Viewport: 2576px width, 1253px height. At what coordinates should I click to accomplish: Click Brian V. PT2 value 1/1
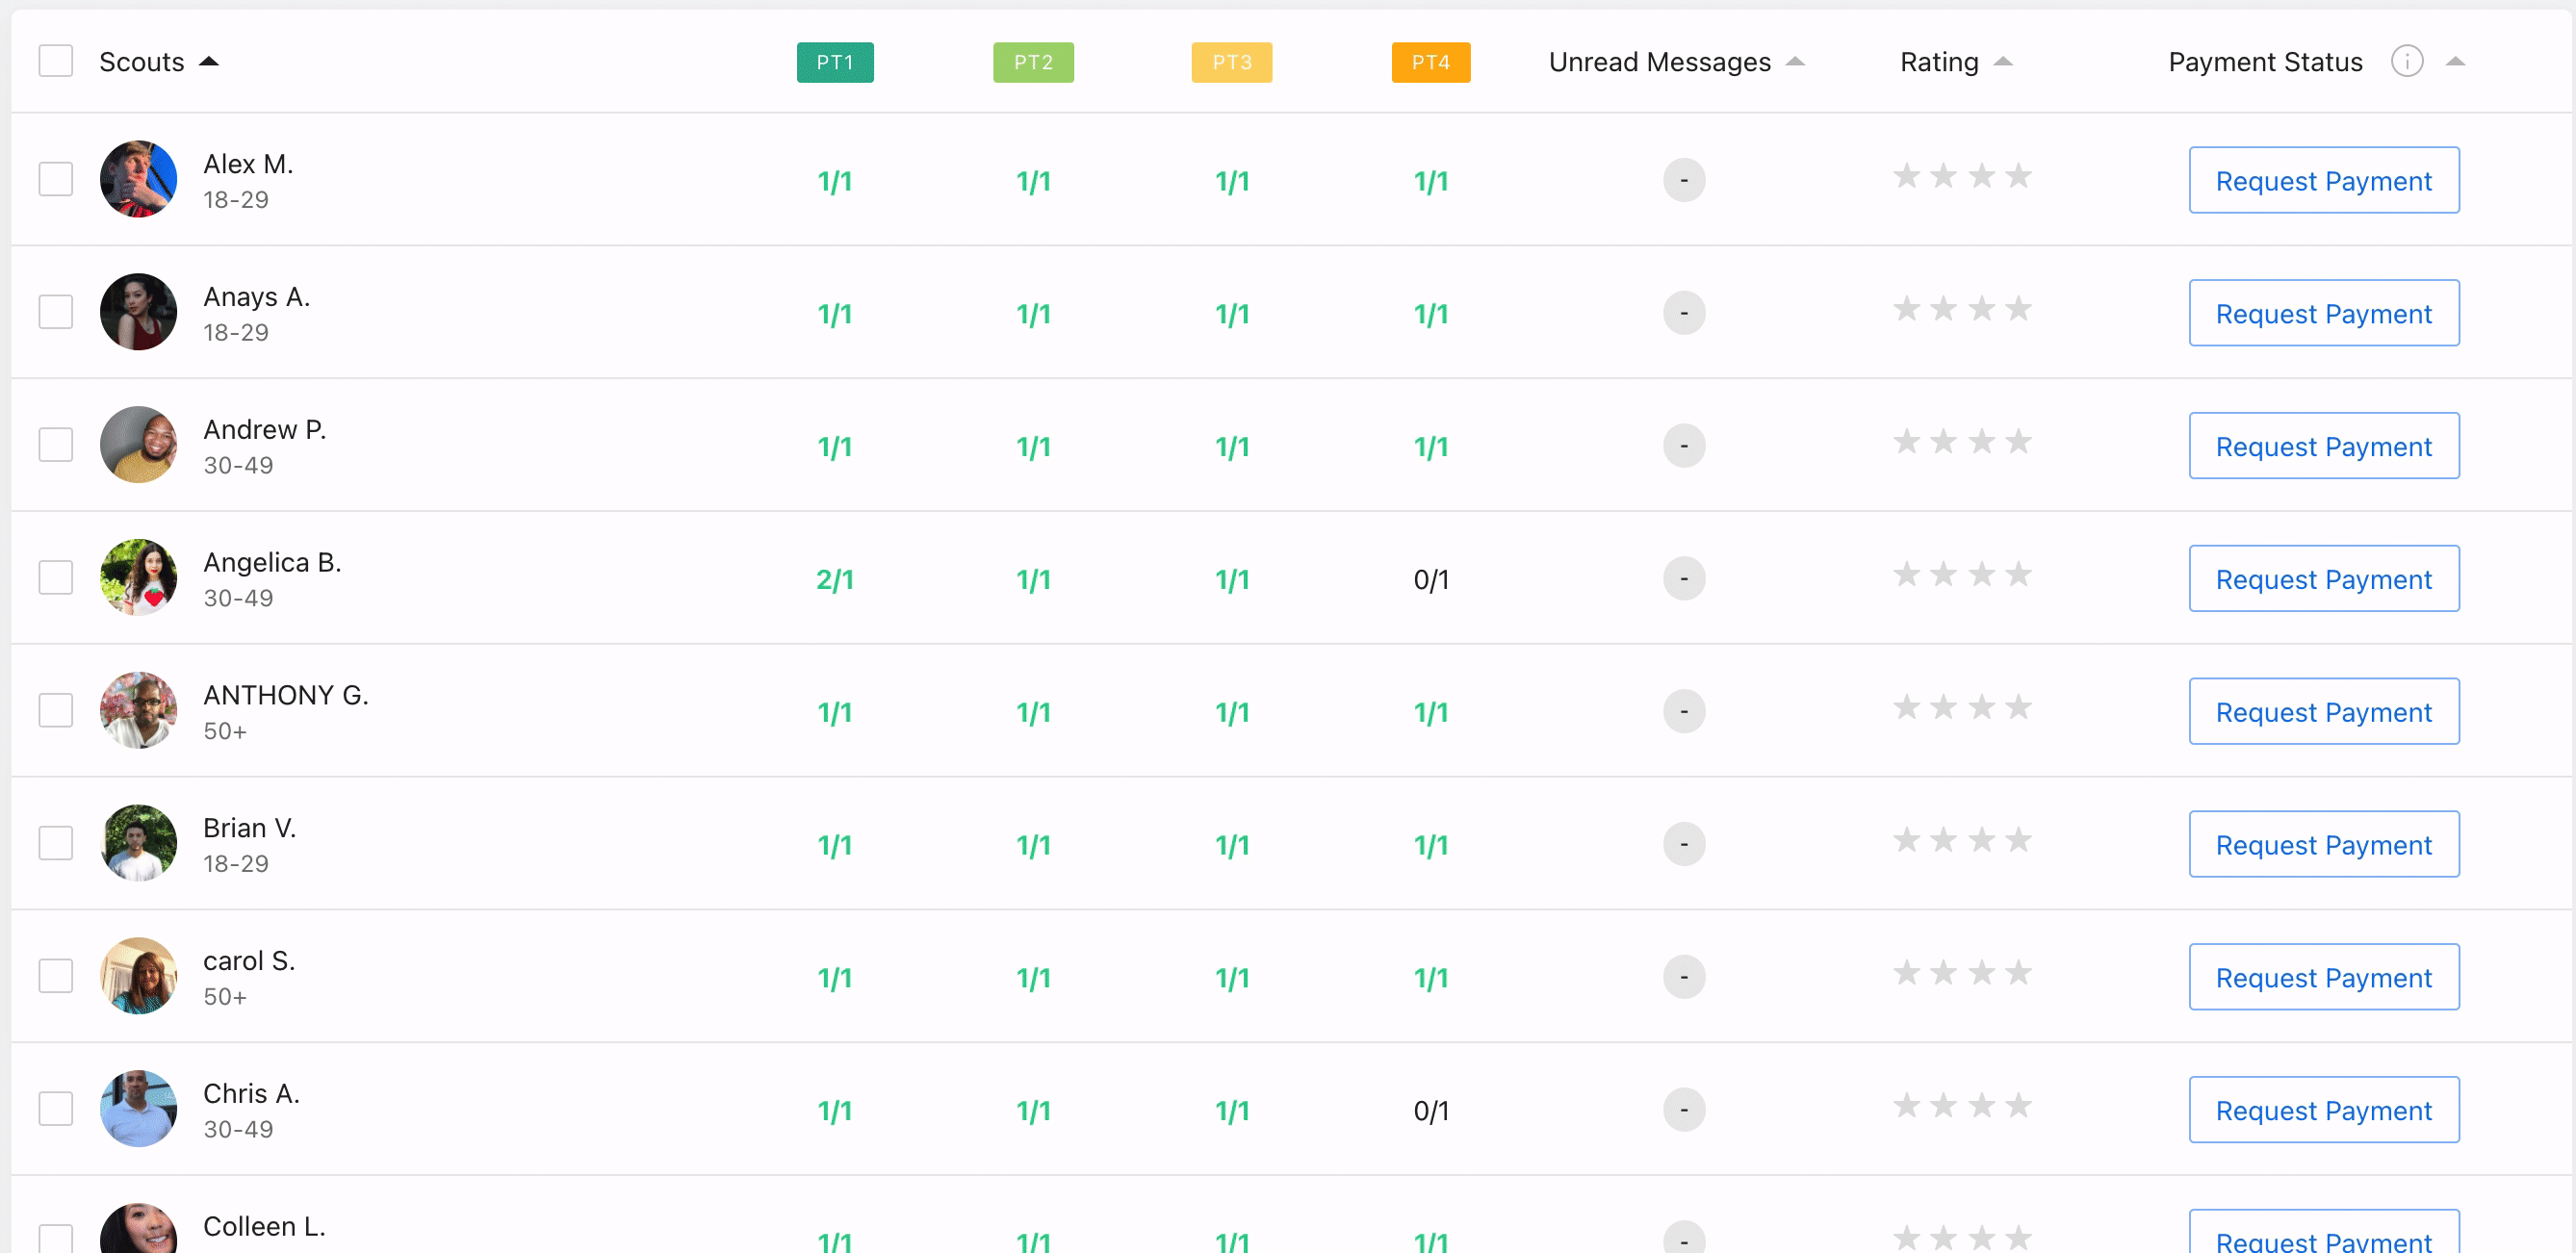1033,846
